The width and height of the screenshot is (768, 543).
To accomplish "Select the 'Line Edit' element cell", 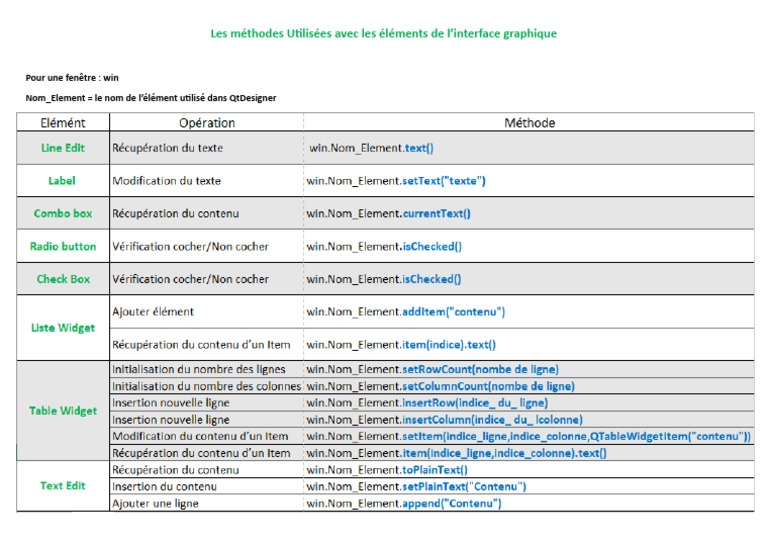I will (x=62, y=148).
